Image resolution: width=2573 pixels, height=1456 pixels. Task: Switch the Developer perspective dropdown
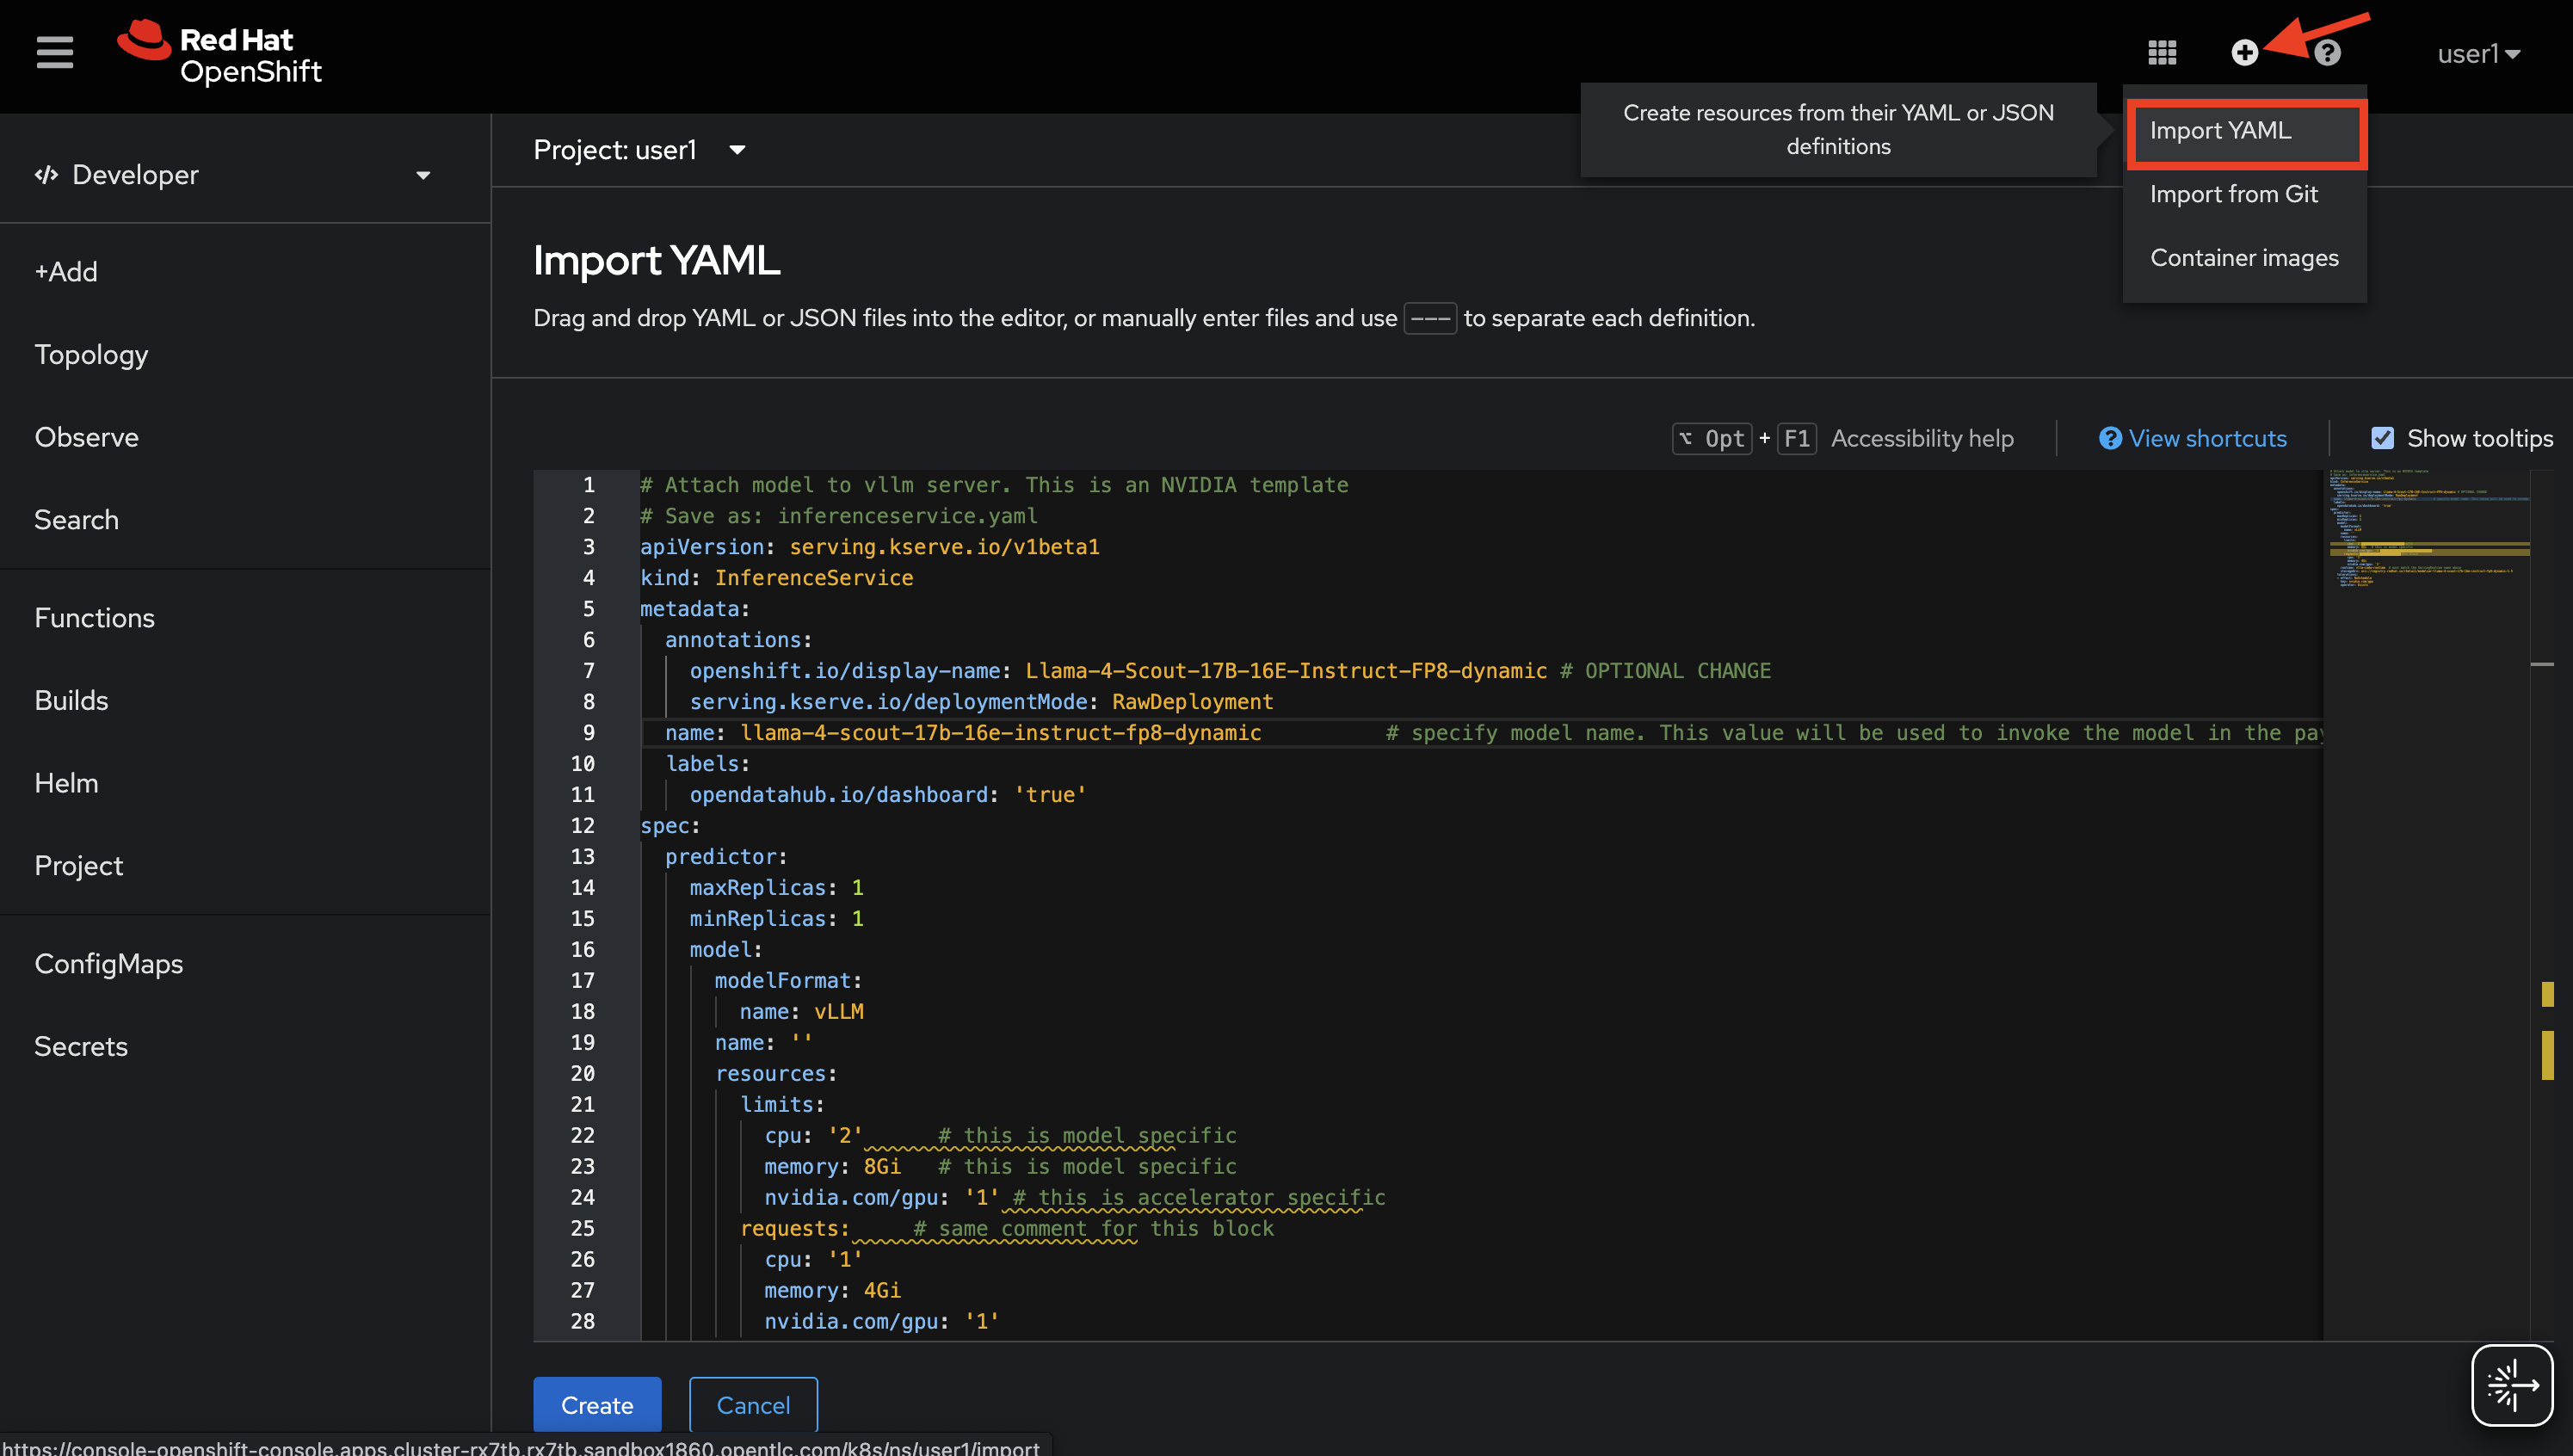233,175
